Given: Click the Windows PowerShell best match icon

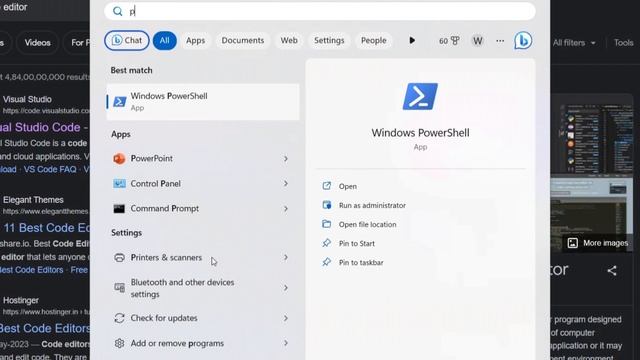Looking at the screenshot, I should [x=119, y=102].
